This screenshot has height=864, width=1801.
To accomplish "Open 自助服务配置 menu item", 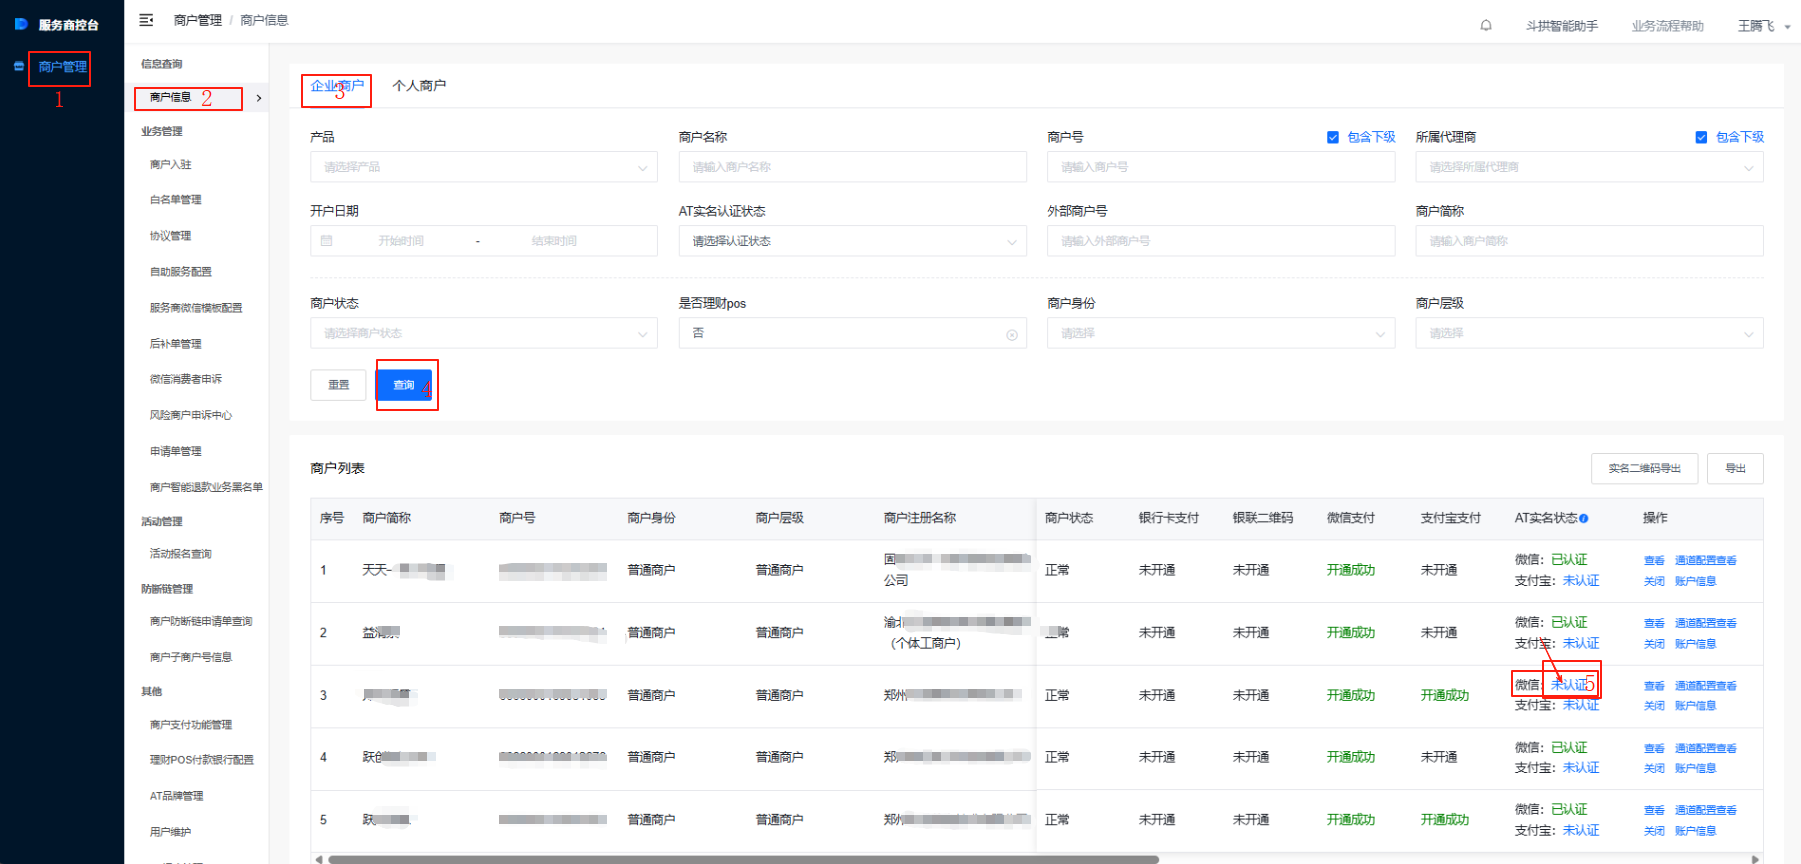I will pos(180,272).
